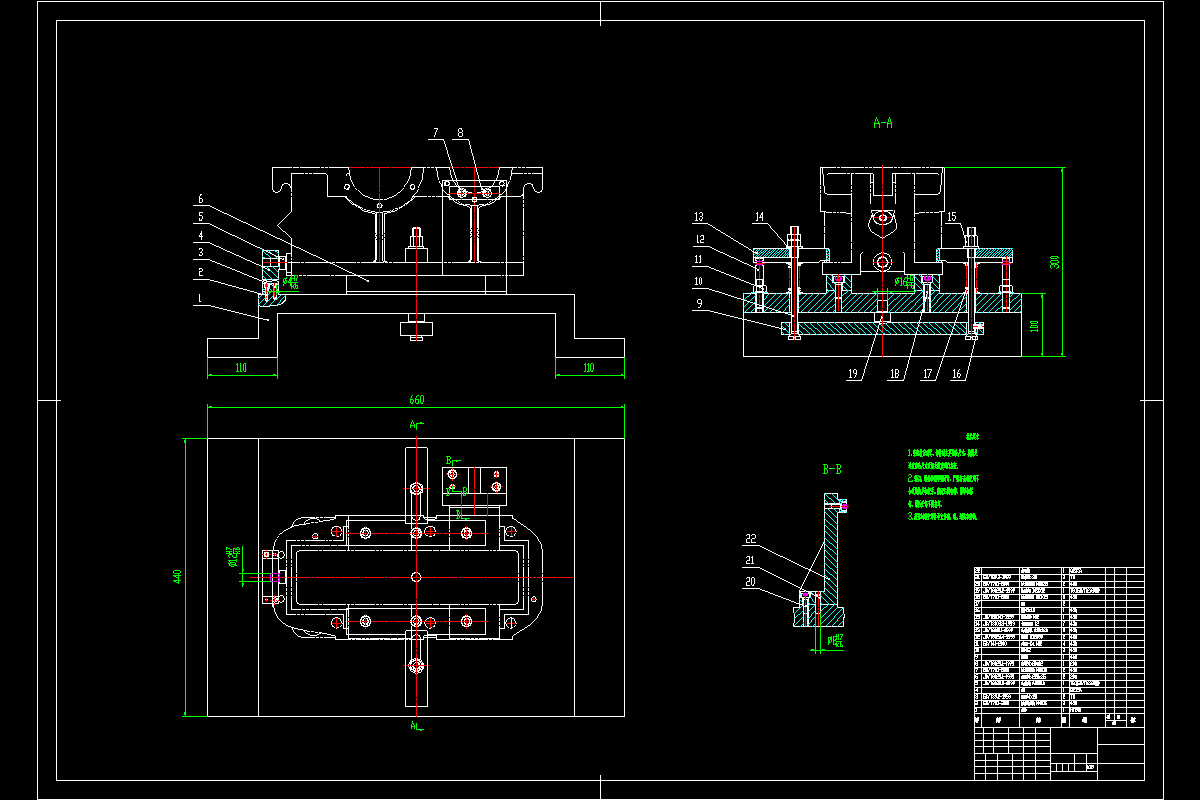Click part balloon number 3

click(200, 253)
